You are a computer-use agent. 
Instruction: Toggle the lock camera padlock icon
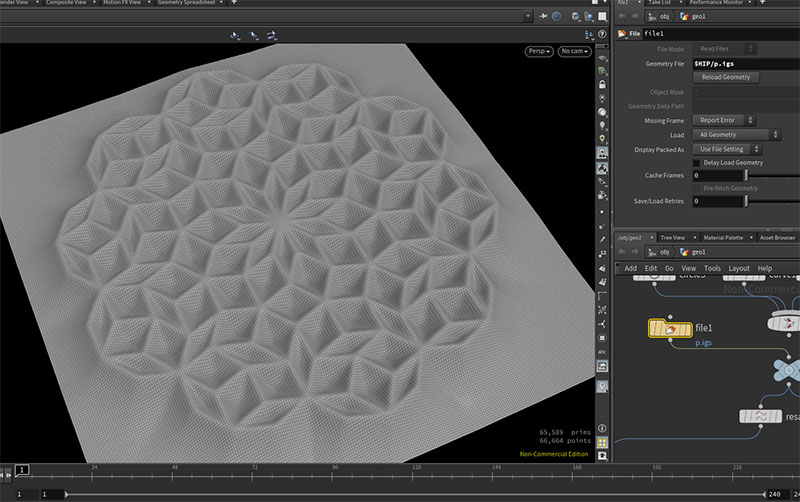[x=603, y=84]
